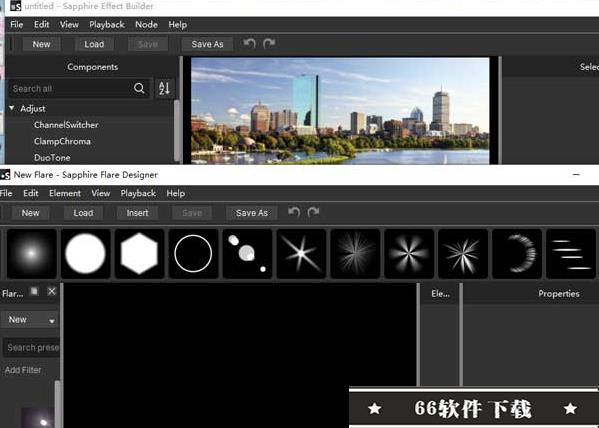This screenshot has height=428, width=599.
Task: Open Help menu in Effect Builder
Action: coord(178,25)
